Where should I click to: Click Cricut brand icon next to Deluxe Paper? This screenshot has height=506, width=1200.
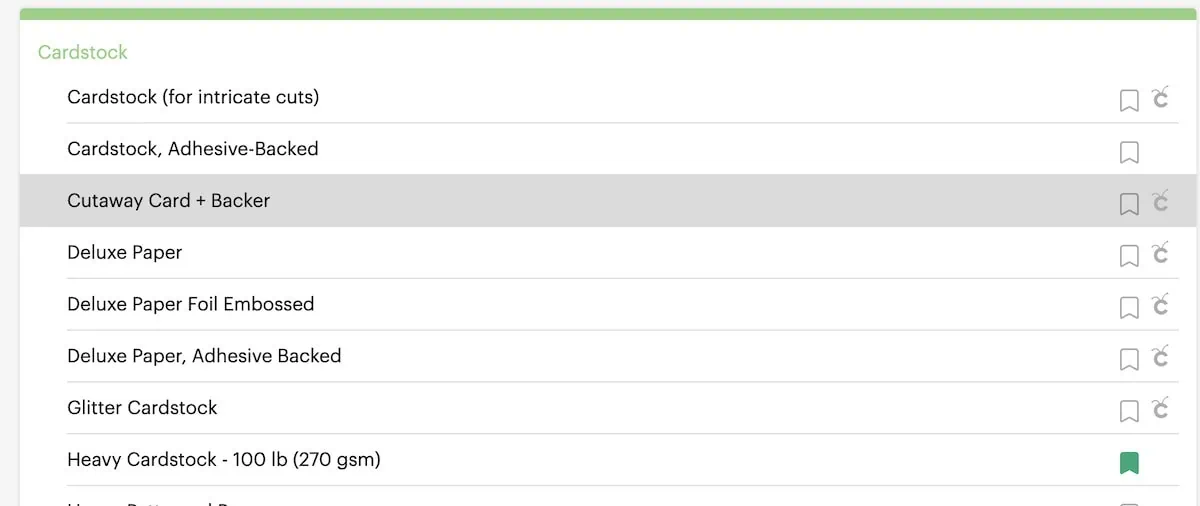click(1160, 253)
